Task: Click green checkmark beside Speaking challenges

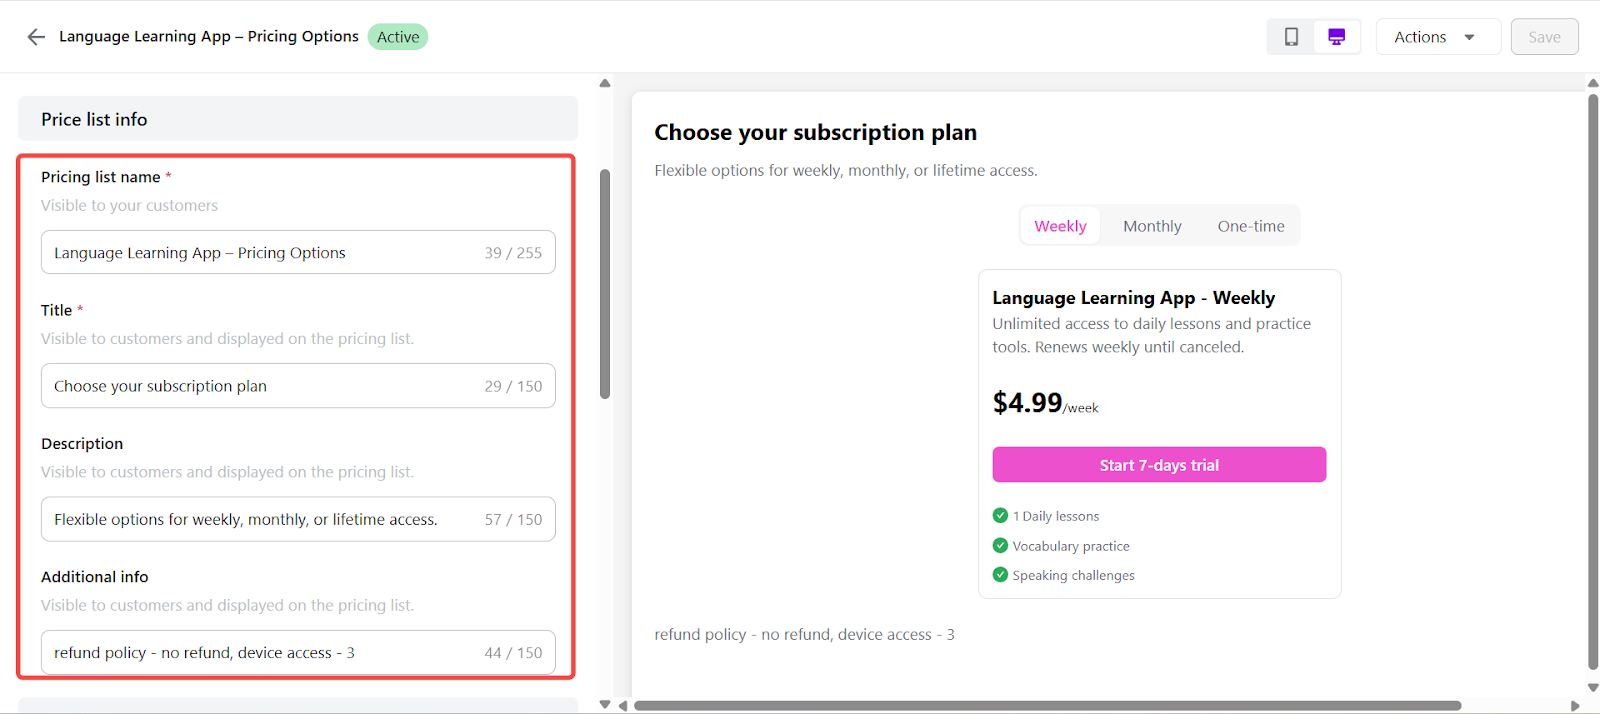Action: [1000, 575]
